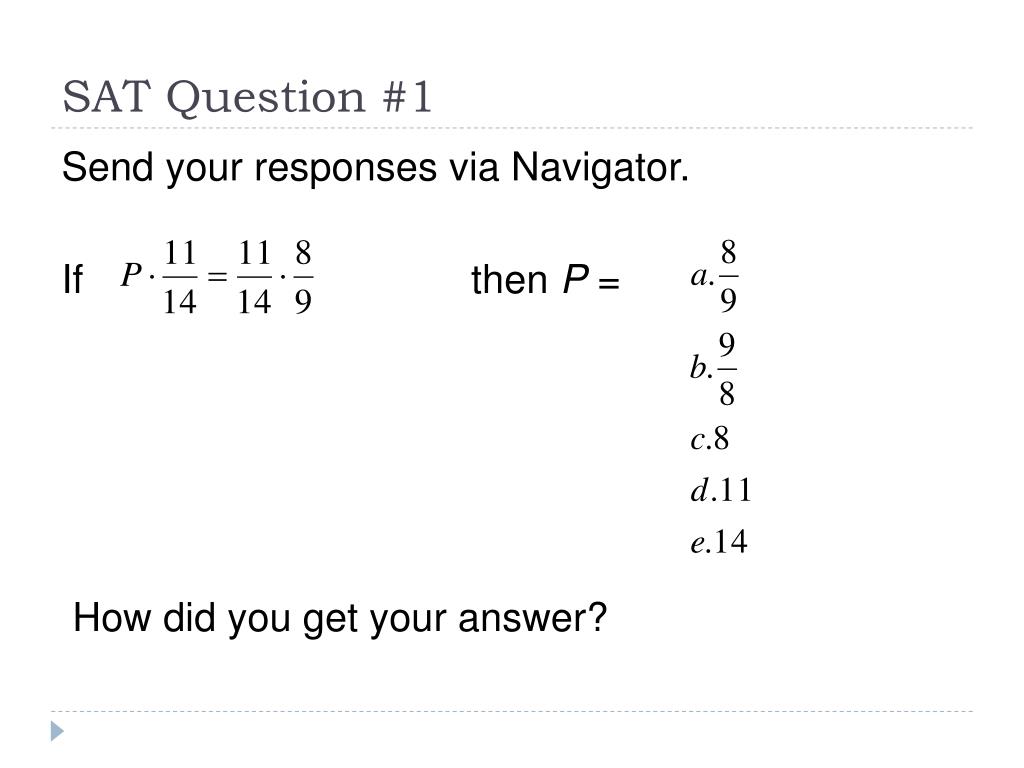Click the word answer in the bottom question
This screenshot has width=1024, height=768.
[x=532, y=620]
